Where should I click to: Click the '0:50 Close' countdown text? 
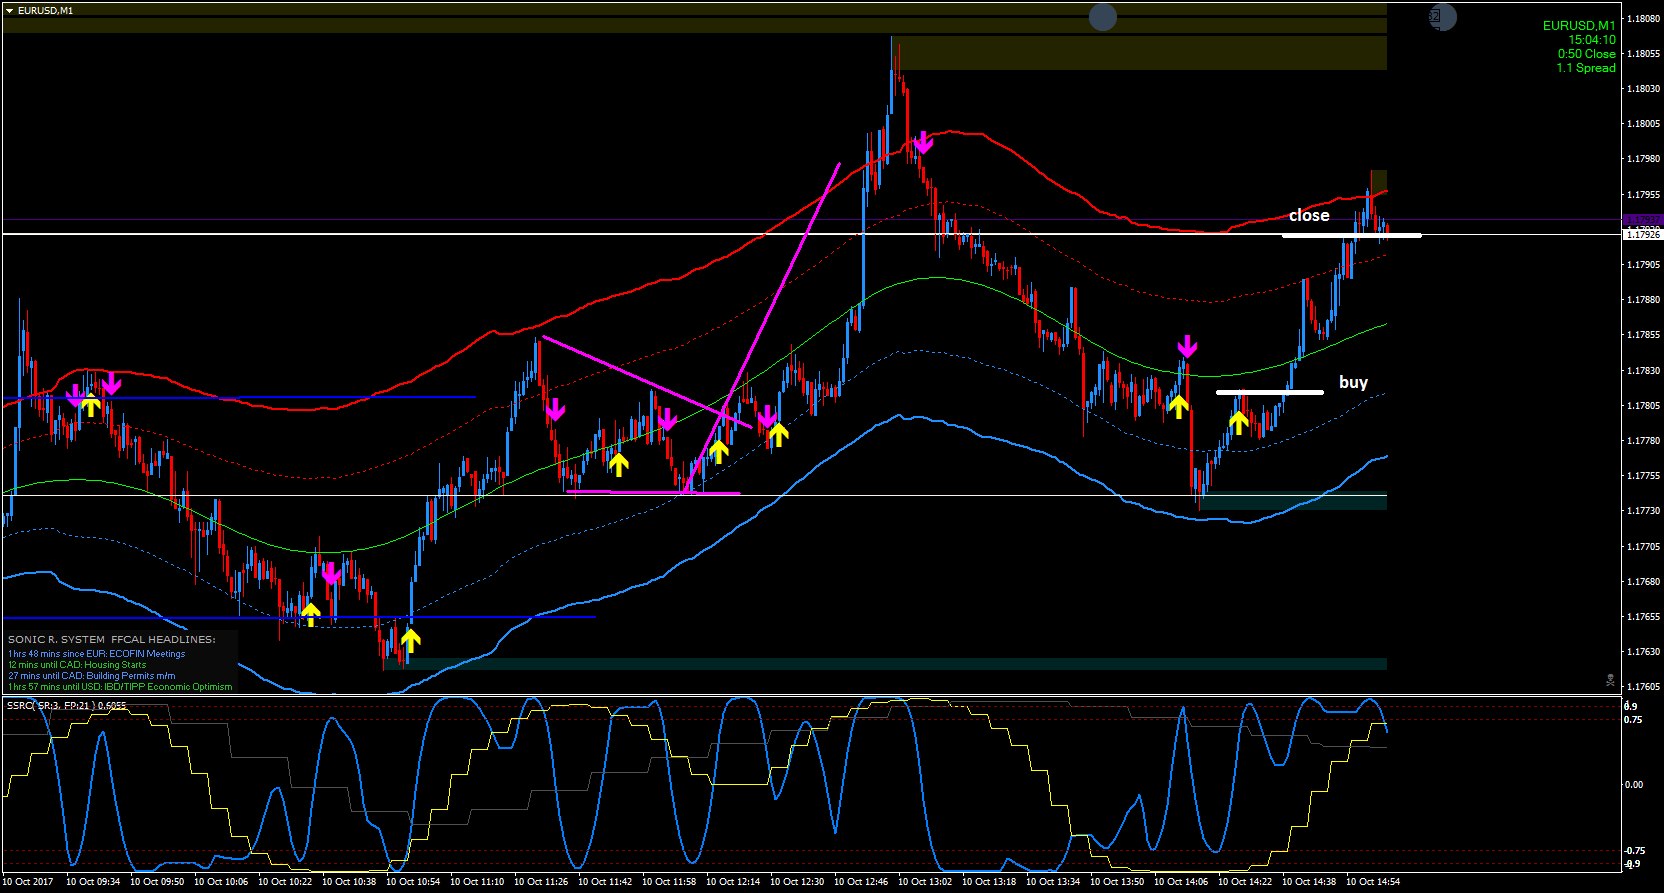pos(1586,54)
